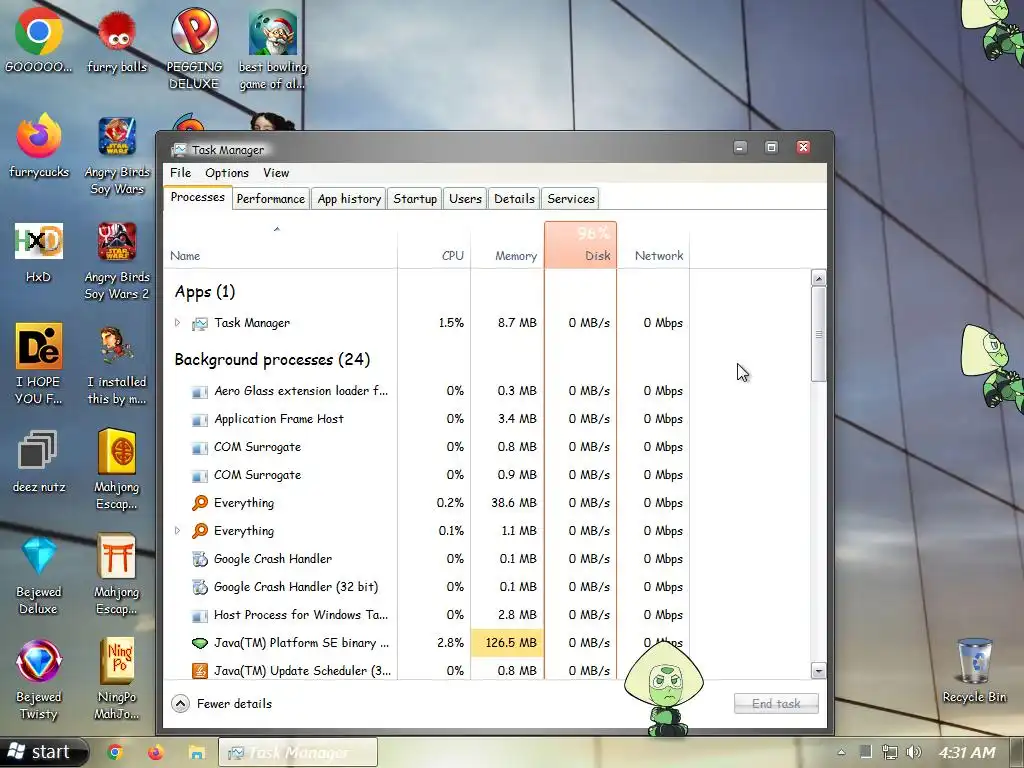1024x768 pixels.
Task: Click the Task Manager taskbar button
Action: tap(298, 752)
